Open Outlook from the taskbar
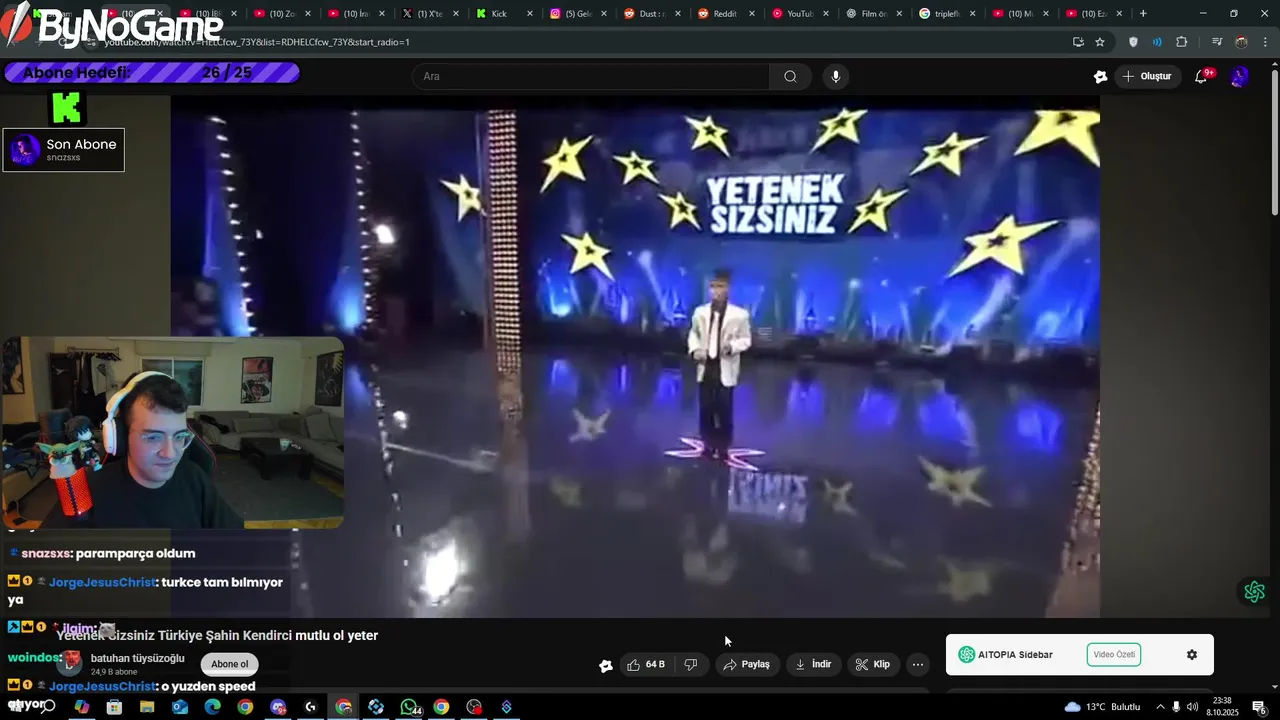 pos(180,707)
